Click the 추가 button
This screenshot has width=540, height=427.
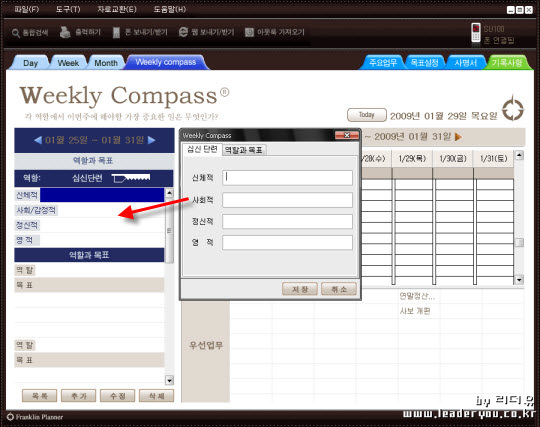[79, 396]
